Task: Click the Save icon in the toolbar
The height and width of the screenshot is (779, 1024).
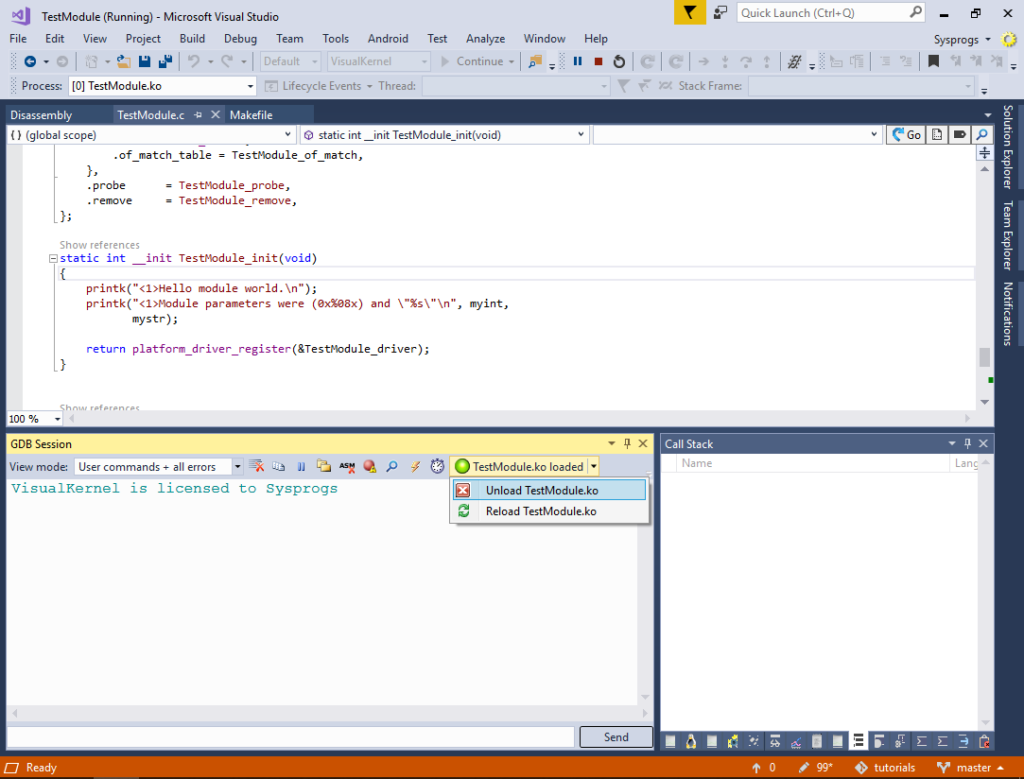Action: [x=143, y=61]
